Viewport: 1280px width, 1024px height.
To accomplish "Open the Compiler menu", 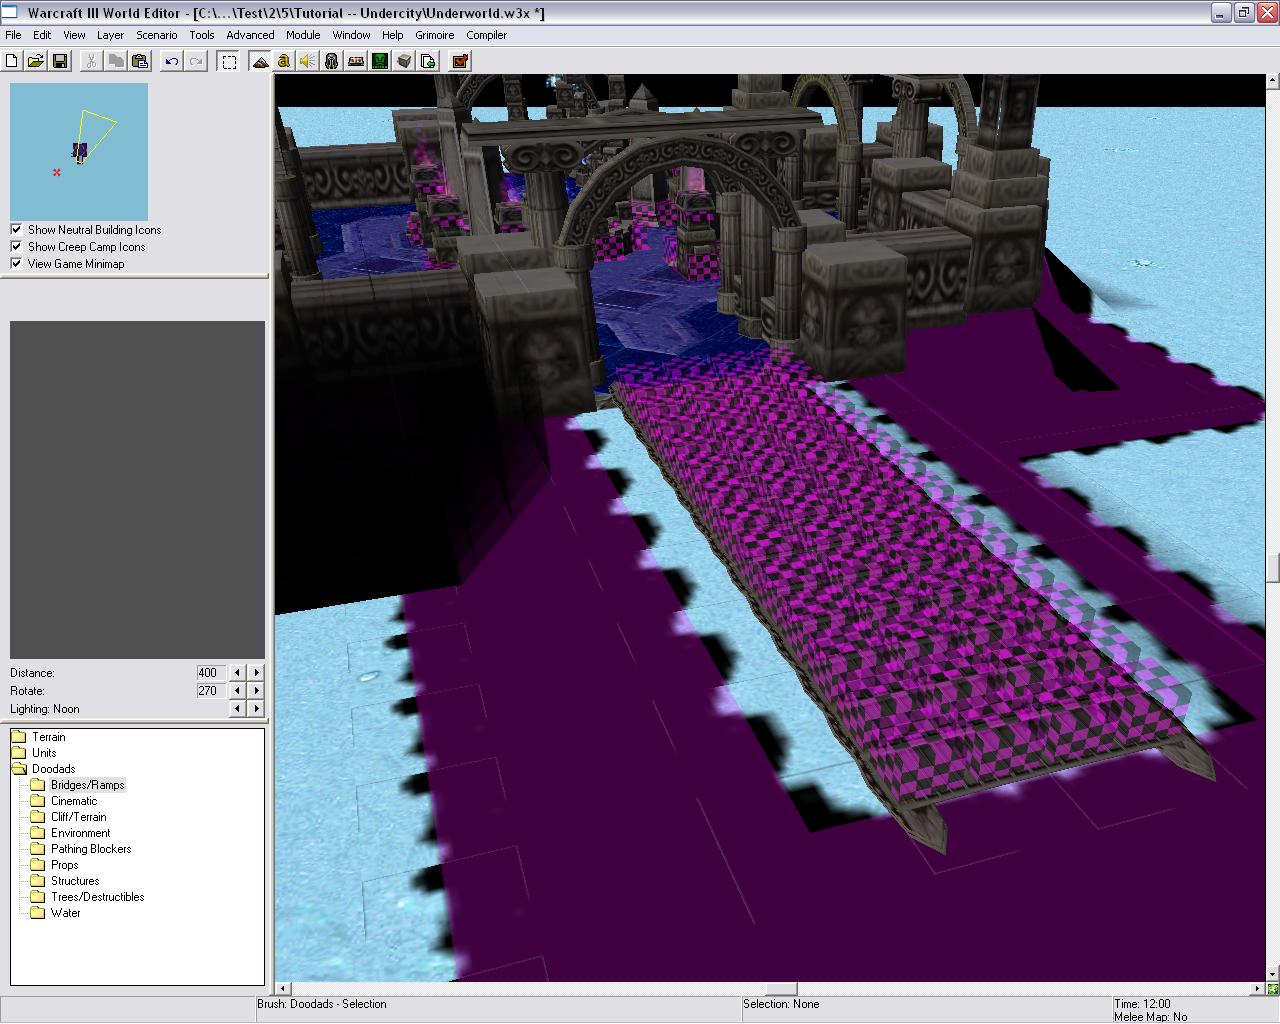I will 487,35.
